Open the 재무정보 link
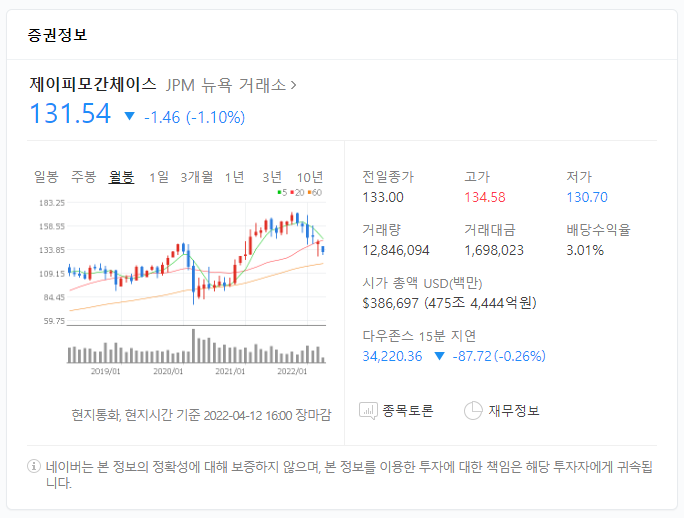Viewport: 684px width, 518px height. coord(514,411)
